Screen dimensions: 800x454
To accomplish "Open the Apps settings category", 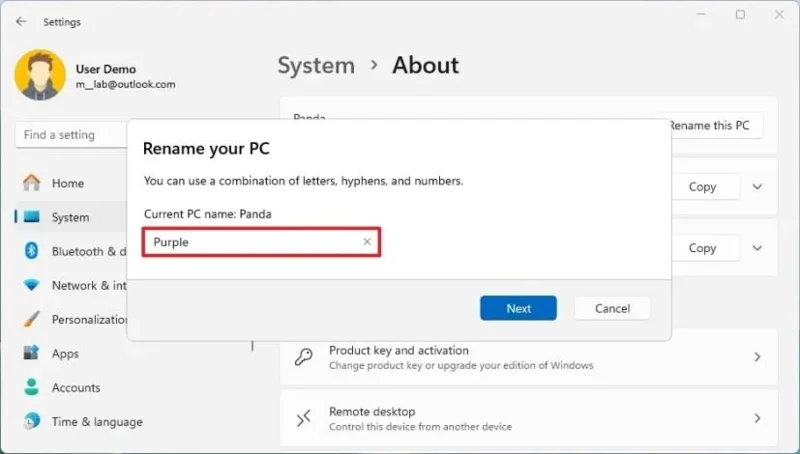I will [65, 354].
